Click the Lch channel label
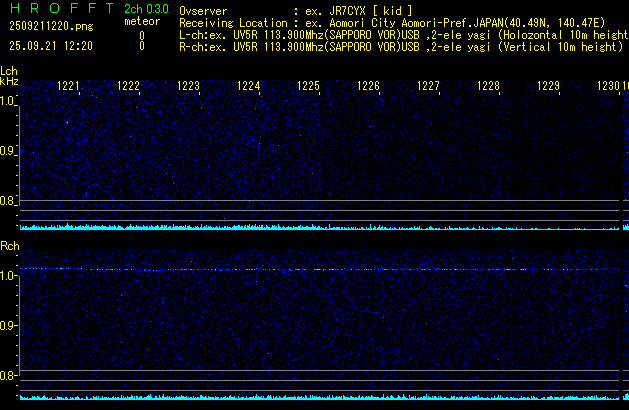 [x=9, y=71]
